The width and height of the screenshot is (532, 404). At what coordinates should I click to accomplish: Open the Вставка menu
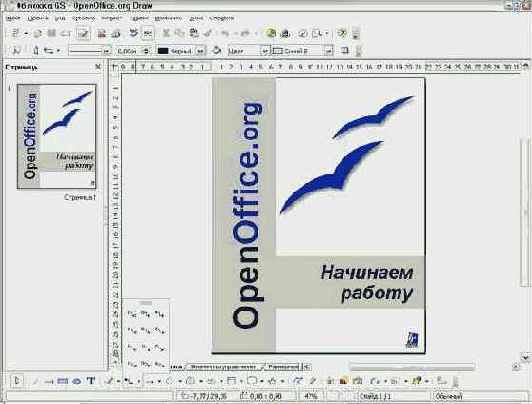[83, 18]
